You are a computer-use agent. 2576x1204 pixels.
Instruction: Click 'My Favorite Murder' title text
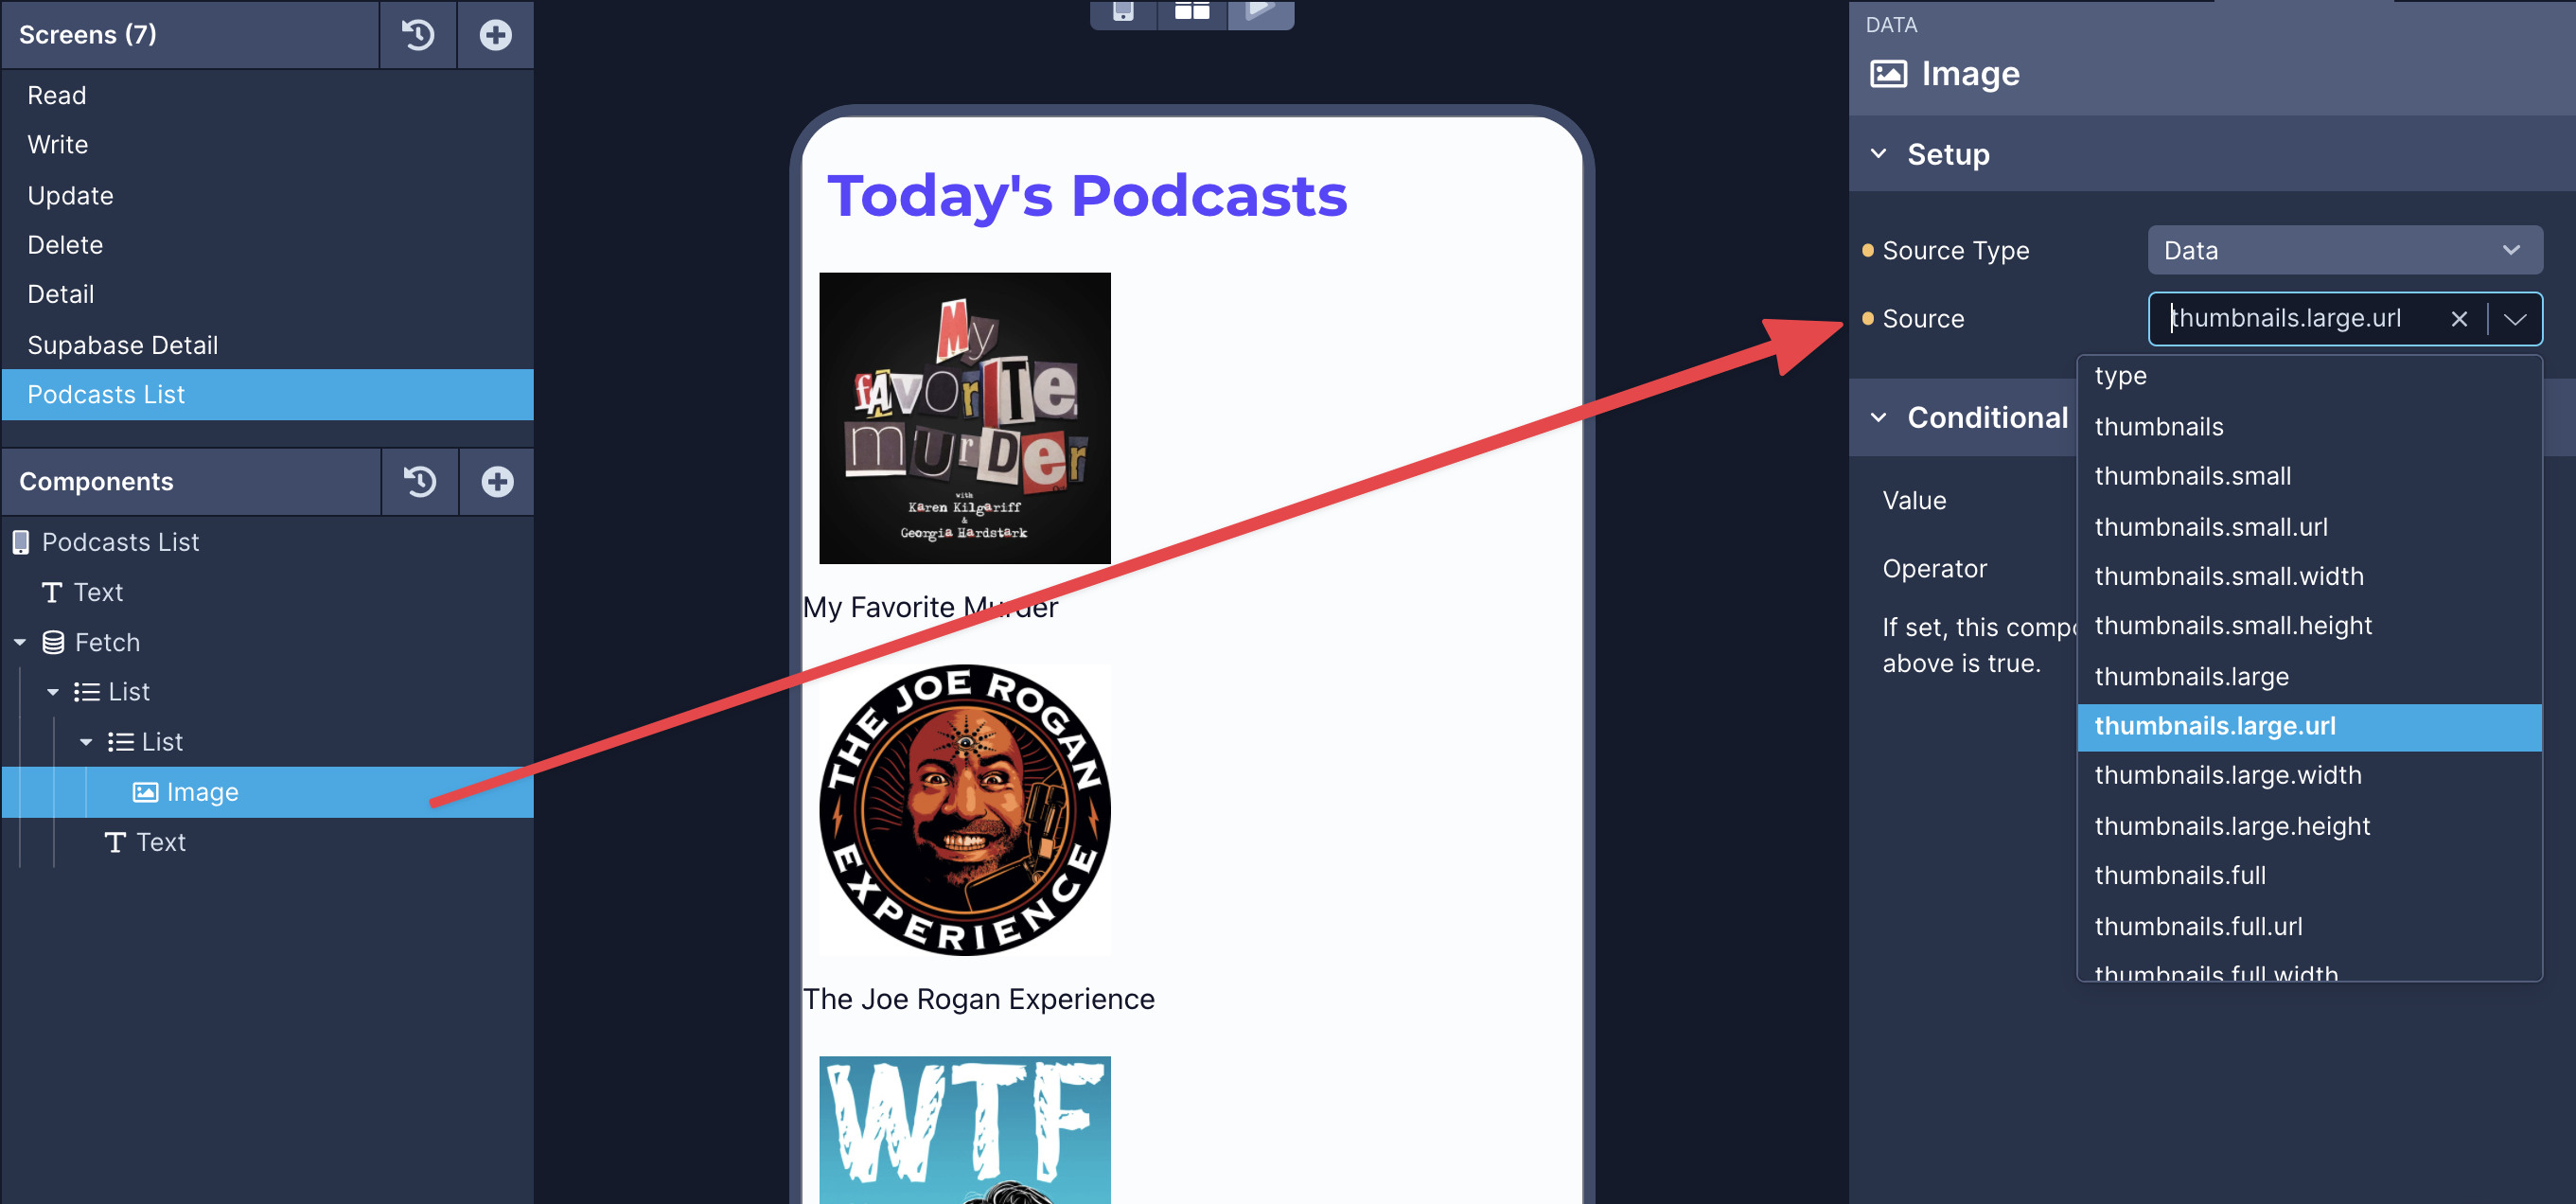[930, 608]
